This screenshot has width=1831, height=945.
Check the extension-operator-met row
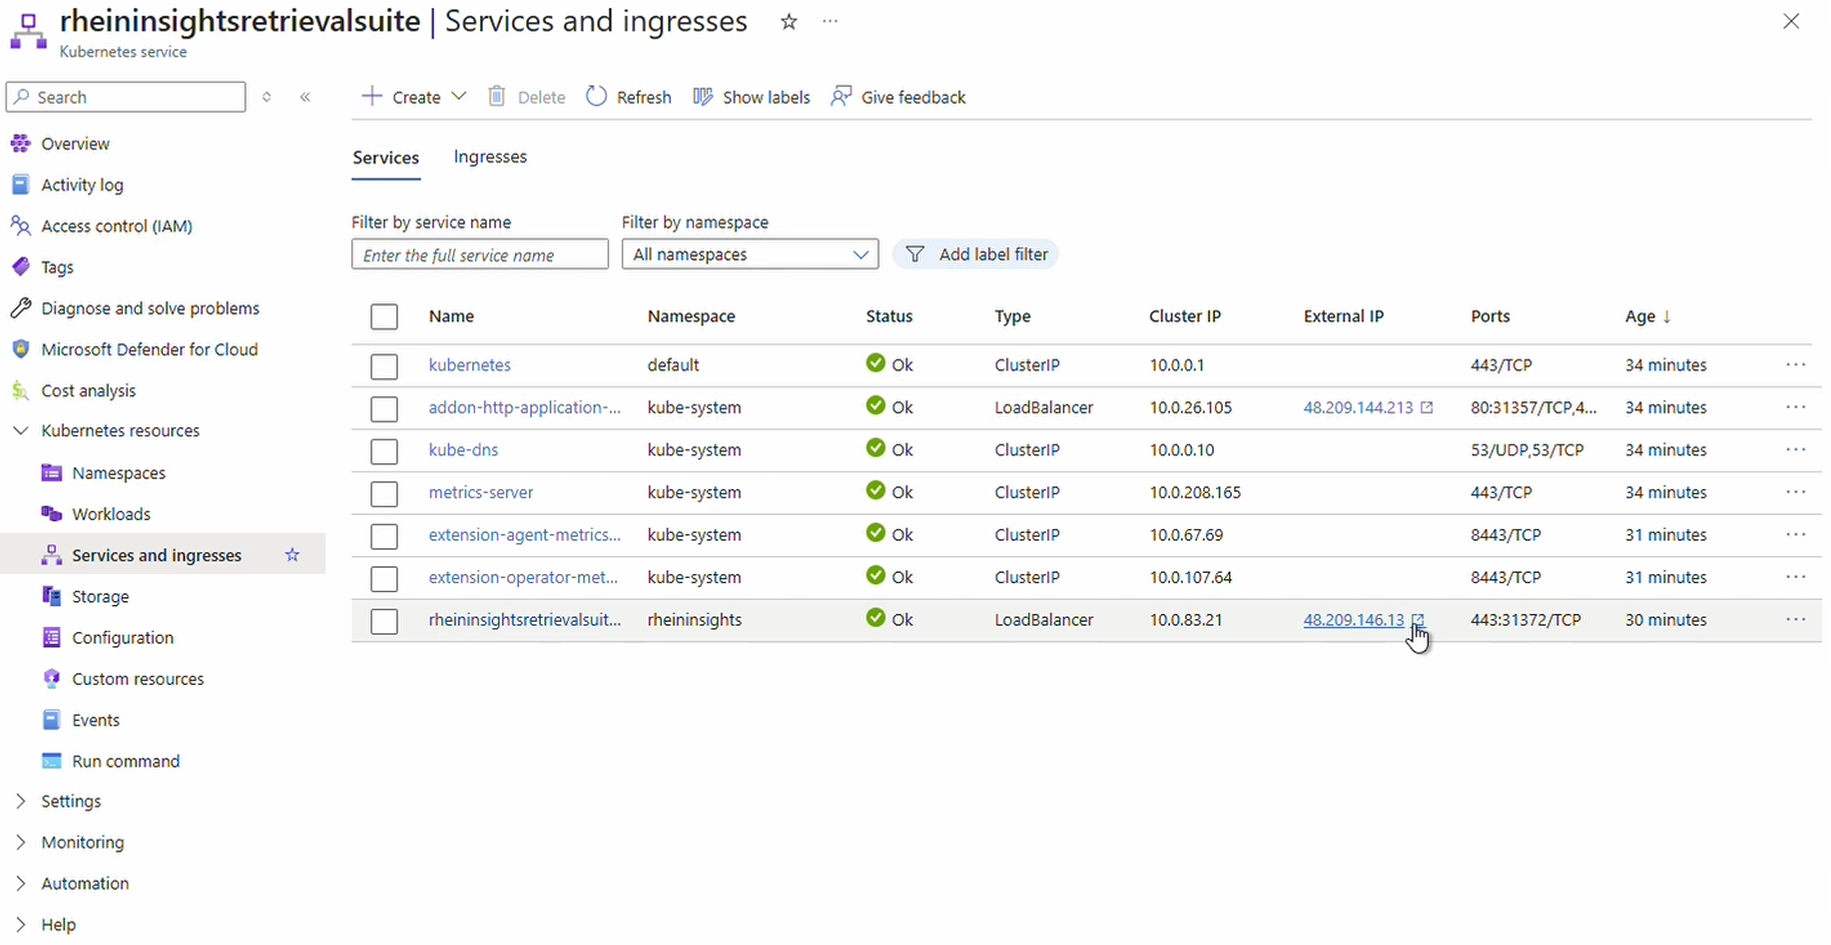384,579
